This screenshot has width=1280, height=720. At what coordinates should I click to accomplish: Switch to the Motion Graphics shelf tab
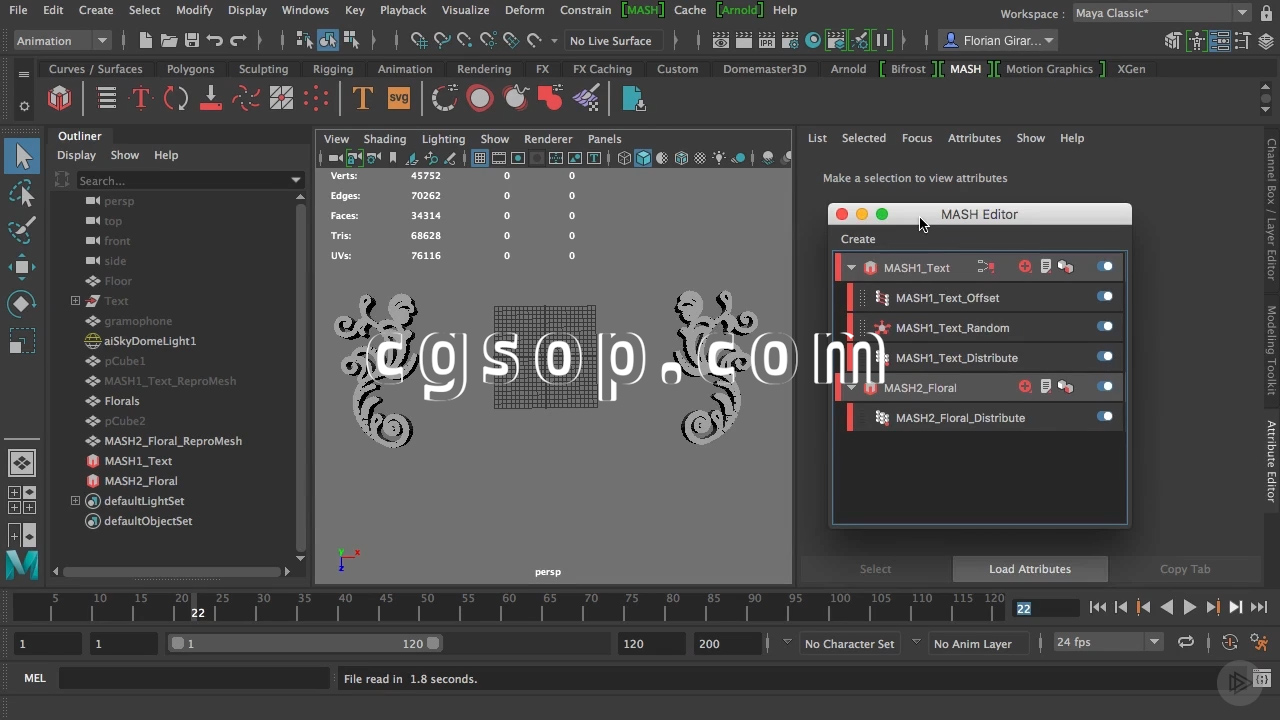(1049, 69)
